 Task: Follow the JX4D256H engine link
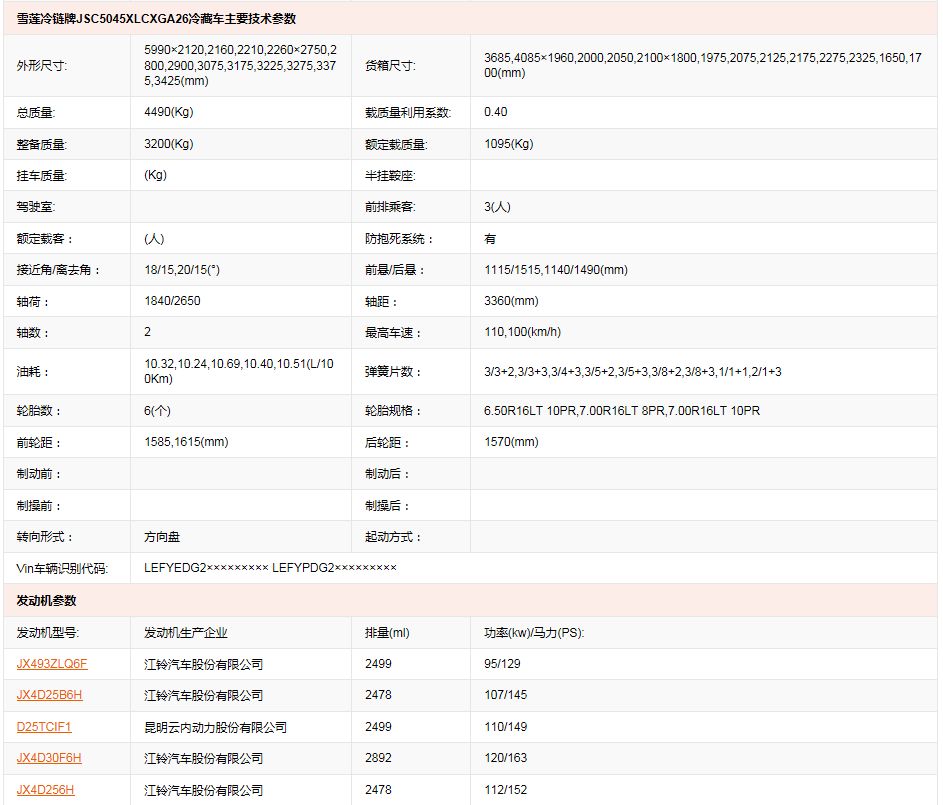click(x=45, y=790)
